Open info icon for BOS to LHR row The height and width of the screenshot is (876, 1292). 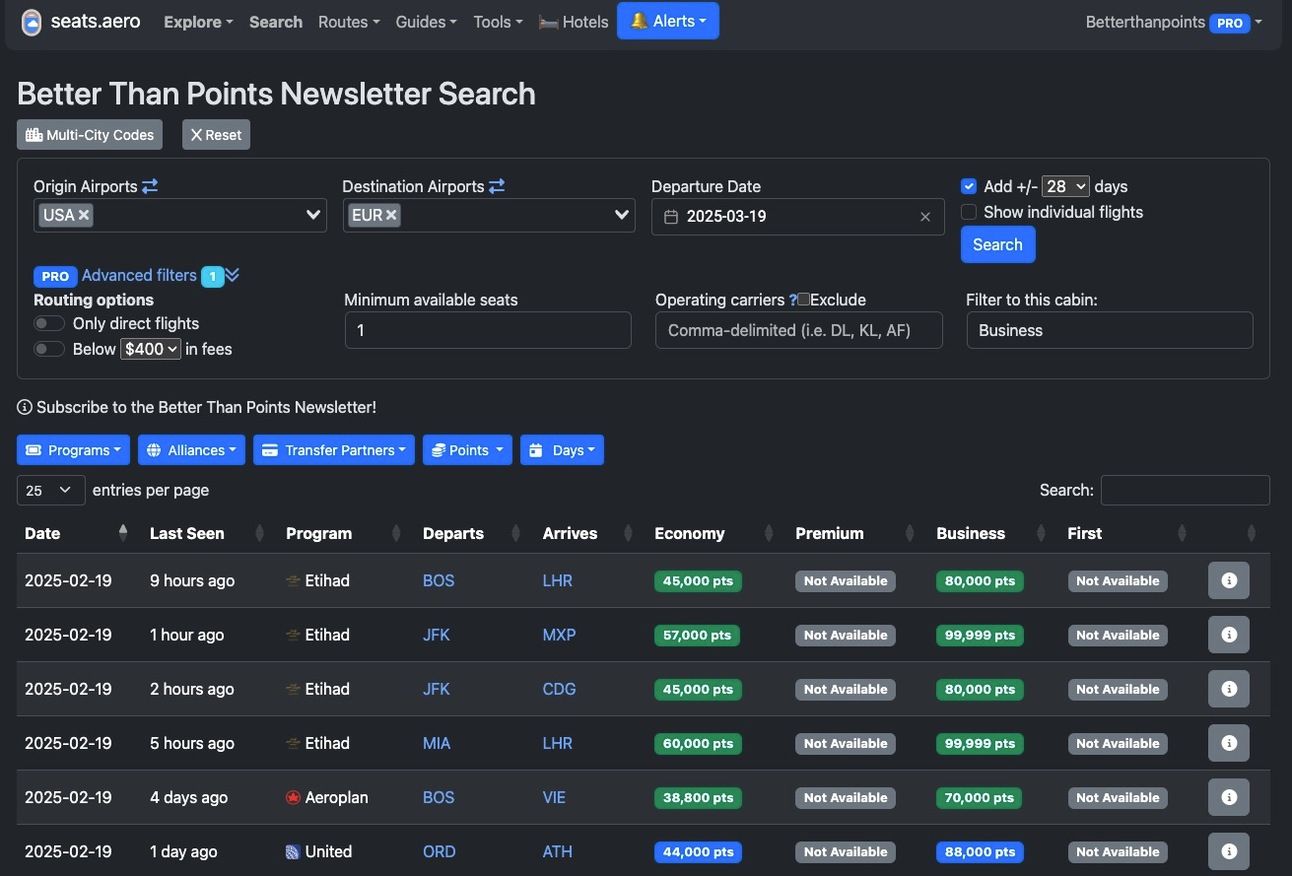tap(1229, 581)
